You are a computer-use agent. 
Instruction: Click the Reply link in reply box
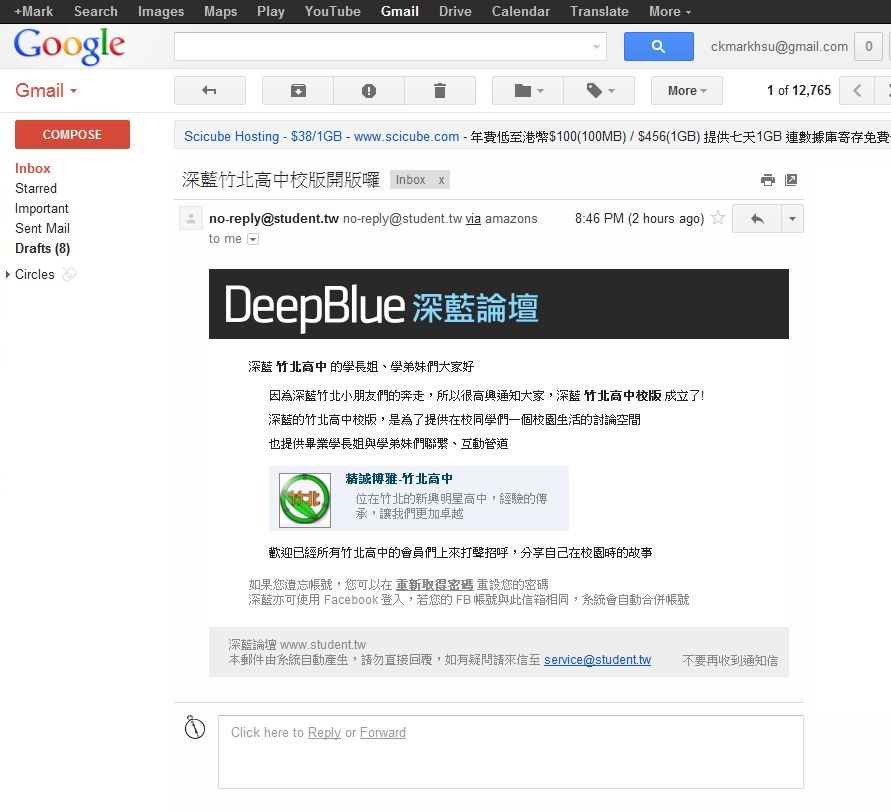pos(324,732)
